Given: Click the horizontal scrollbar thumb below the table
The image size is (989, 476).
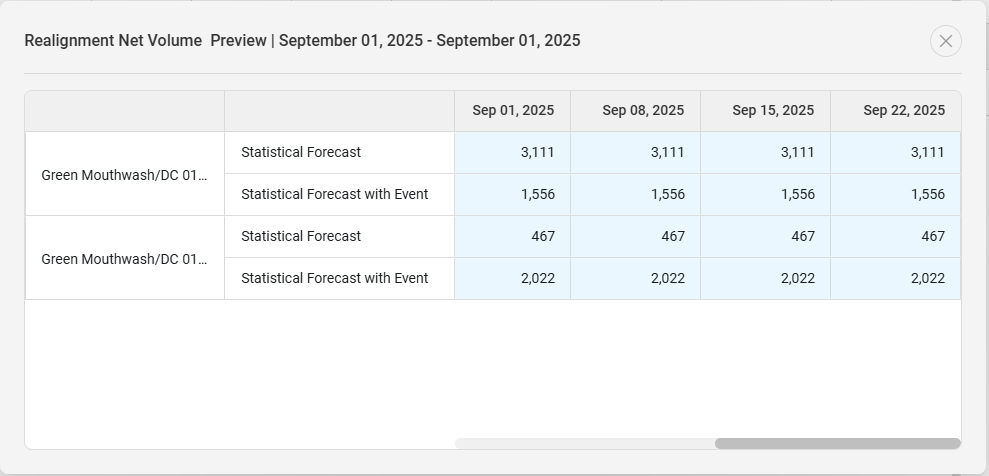Looking at the screenshot, I should coord(837,444).
